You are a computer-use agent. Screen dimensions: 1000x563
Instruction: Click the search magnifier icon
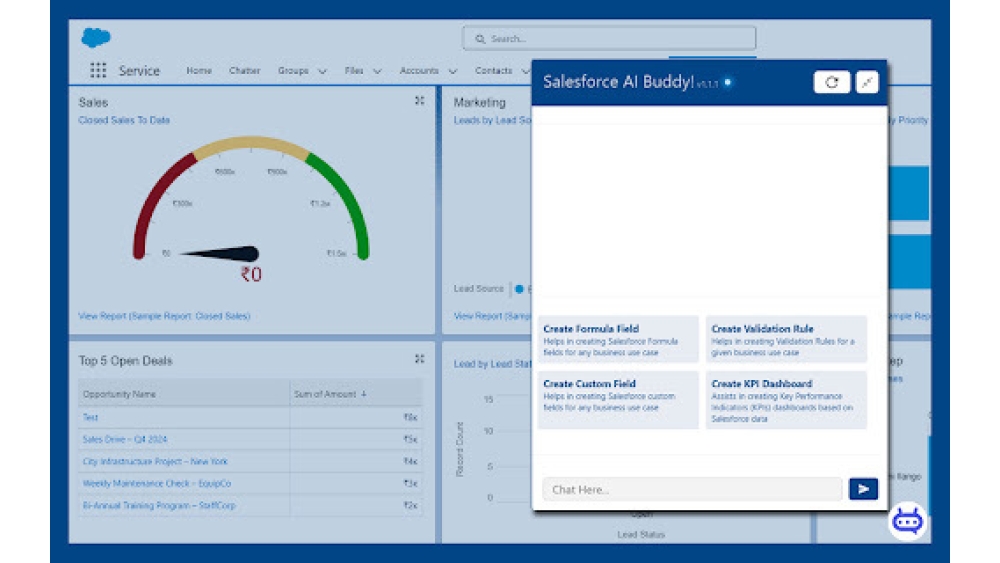click(x=480, y=39)
